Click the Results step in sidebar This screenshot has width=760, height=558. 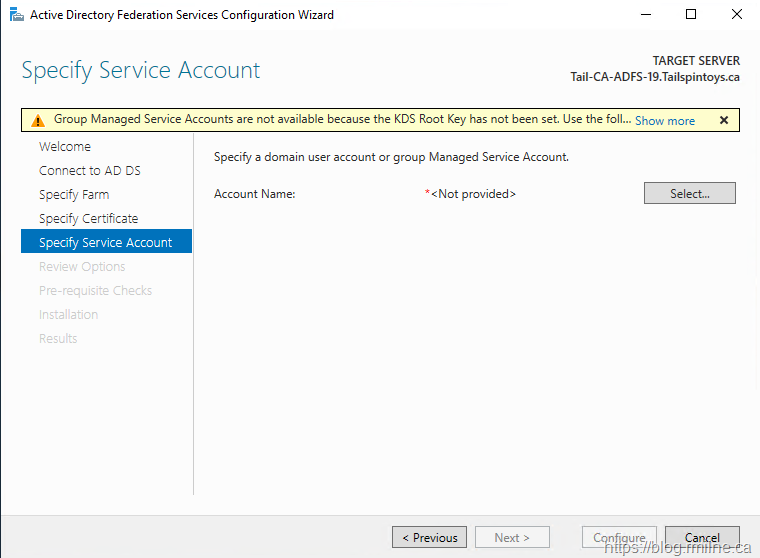(58, 339)
